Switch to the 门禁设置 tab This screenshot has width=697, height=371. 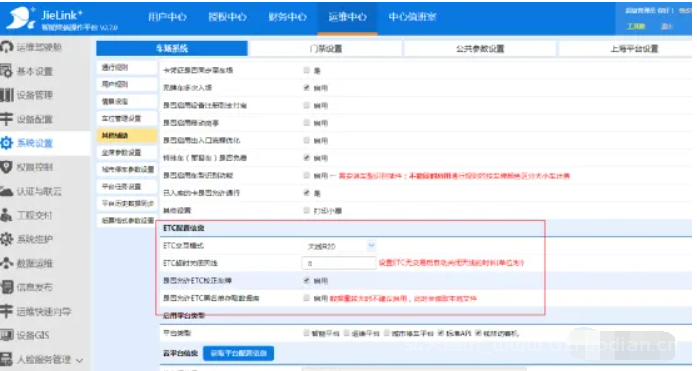tap(326, 48)
